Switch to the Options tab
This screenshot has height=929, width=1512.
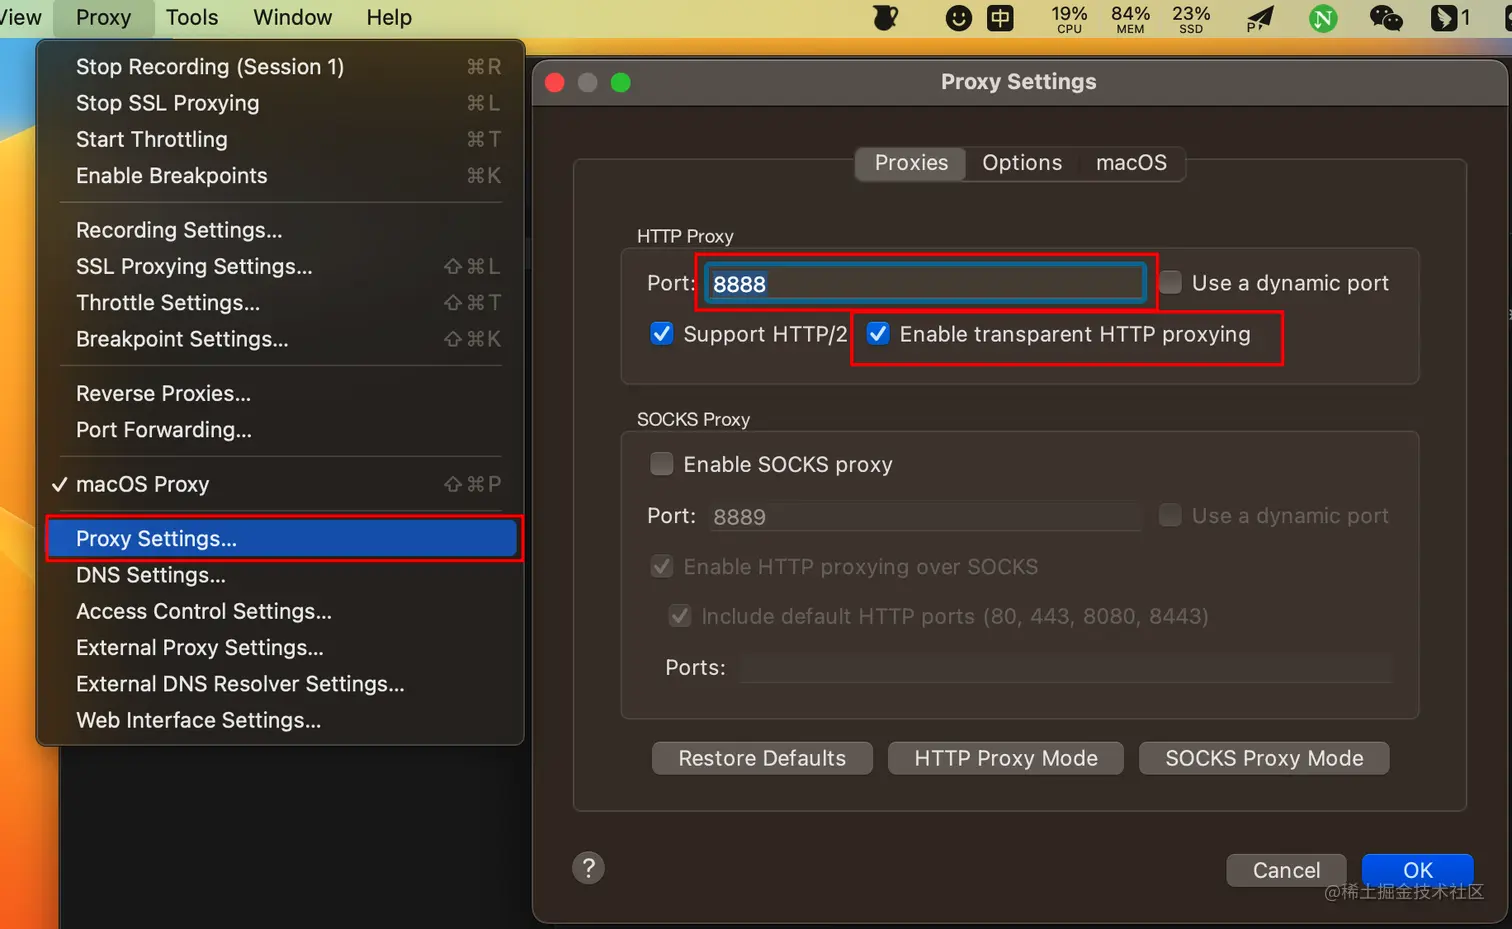[1022, 163]
